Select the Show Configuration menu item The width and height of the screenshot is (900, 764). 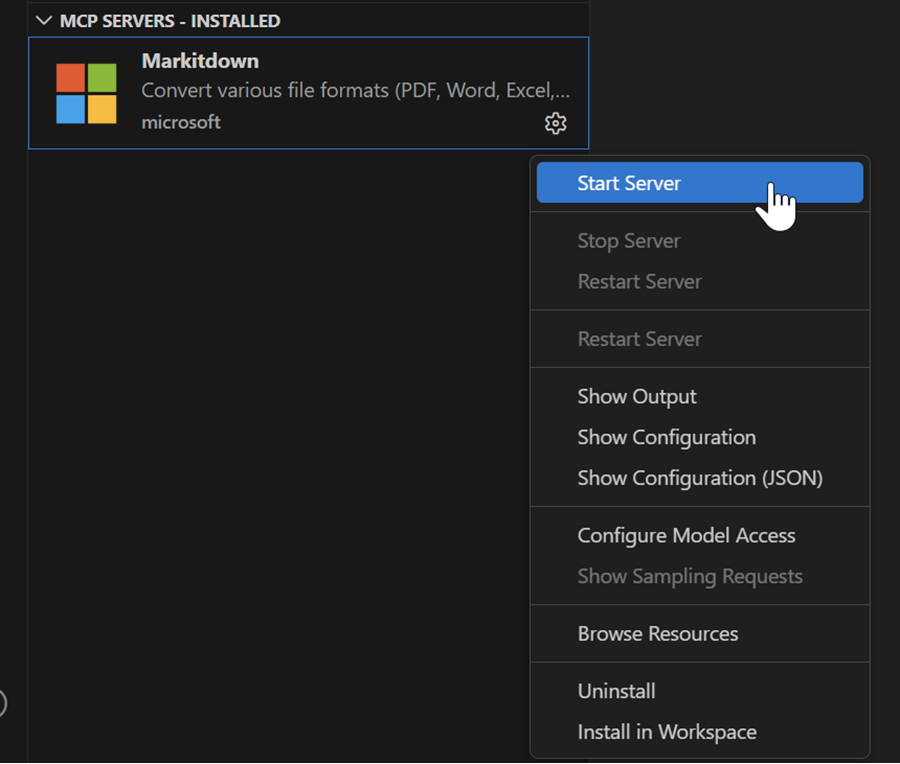(666, 438)
